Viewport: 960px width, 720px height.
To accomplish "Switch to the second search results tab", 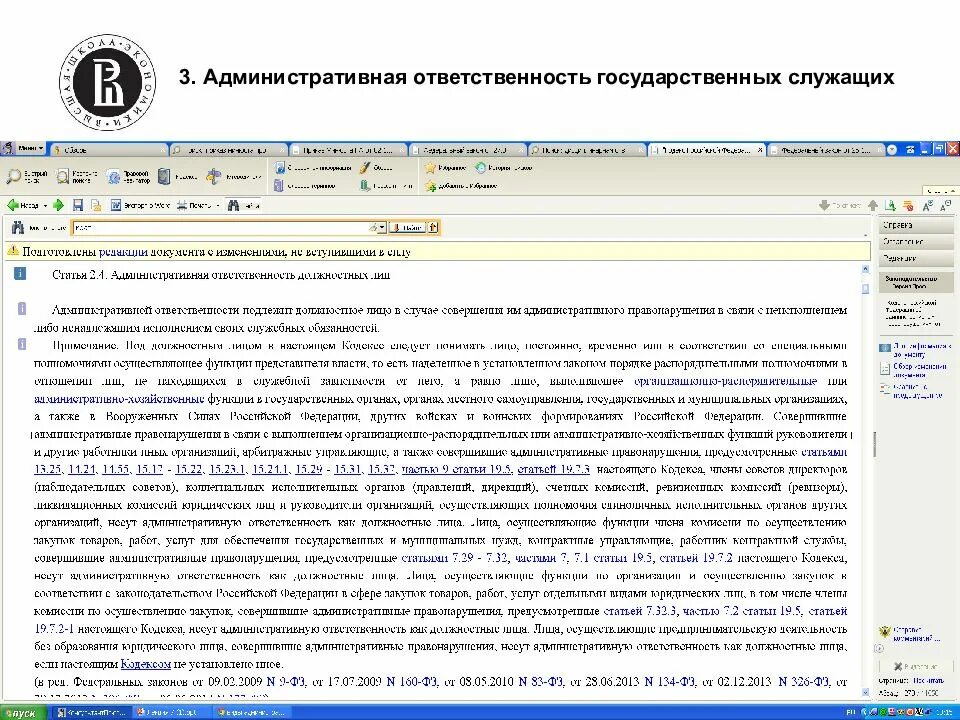I will pos(228,149).
